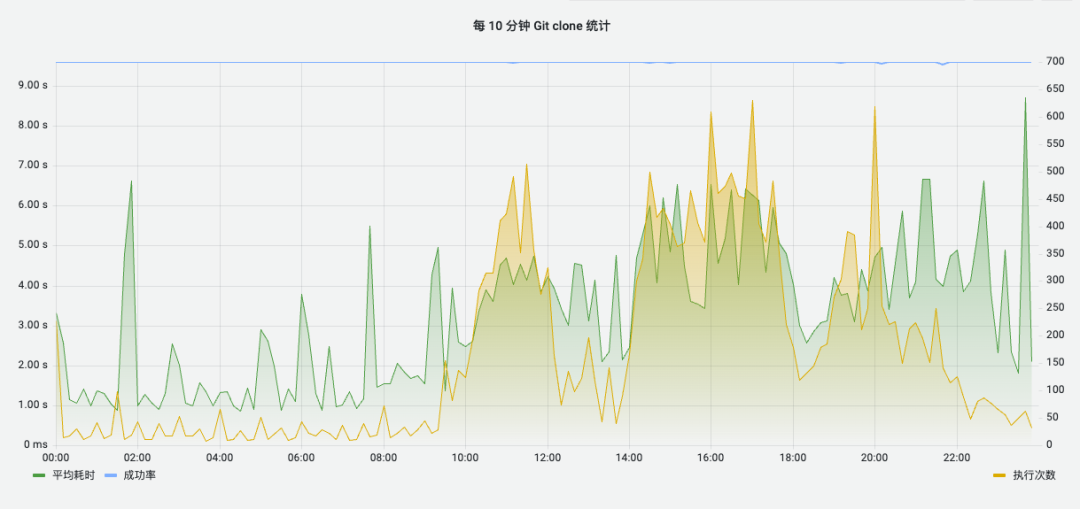The width and height of the screenshot is (1080, 509).
Task: Click the 5.00 s left axis label
Action: [34, 246]
